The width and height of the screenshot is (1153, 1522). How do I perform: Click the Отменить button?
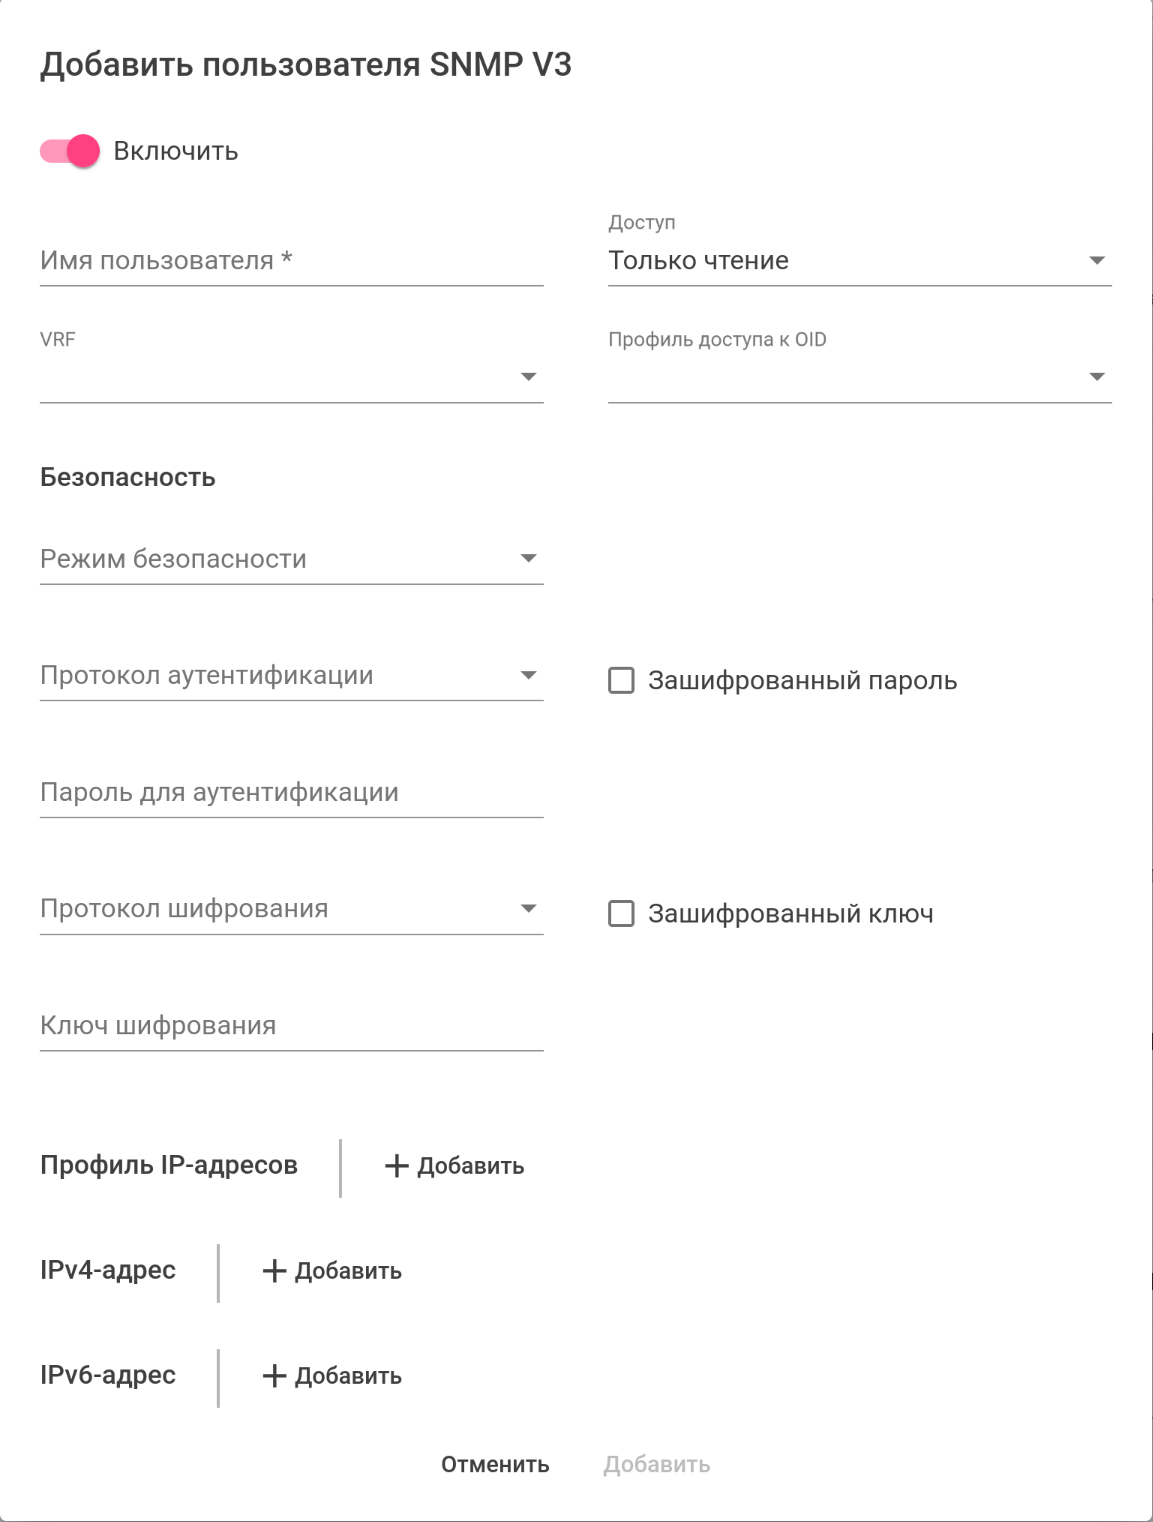tap(495, 1465)
